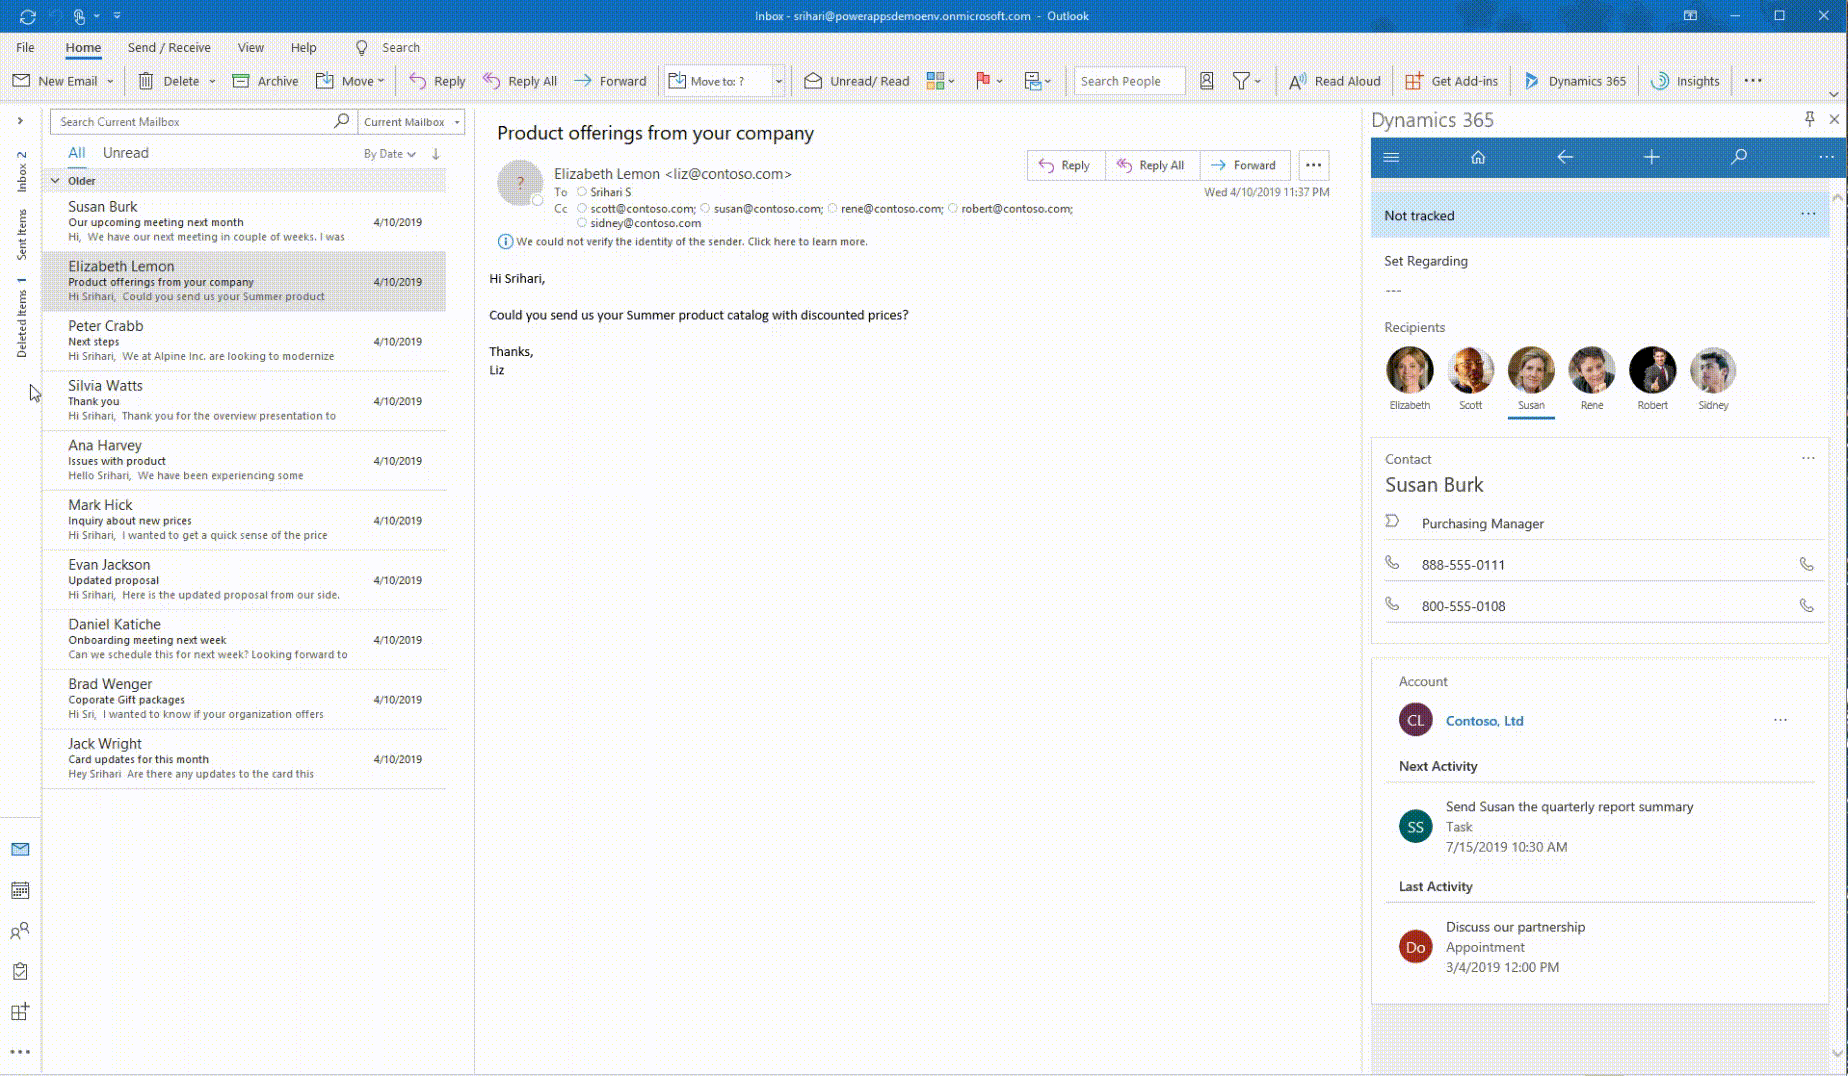This screenshot has height=1076, width=1848.
Task: Reverse sort order arrow in message list
Action: pos(436,153)
